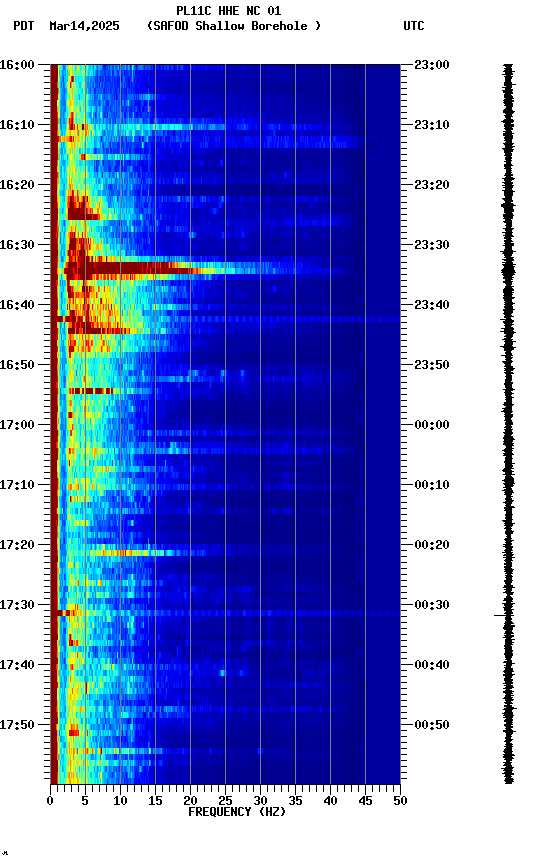
Task: Click the 16:40 PDT time label
Action: [17, 305]
